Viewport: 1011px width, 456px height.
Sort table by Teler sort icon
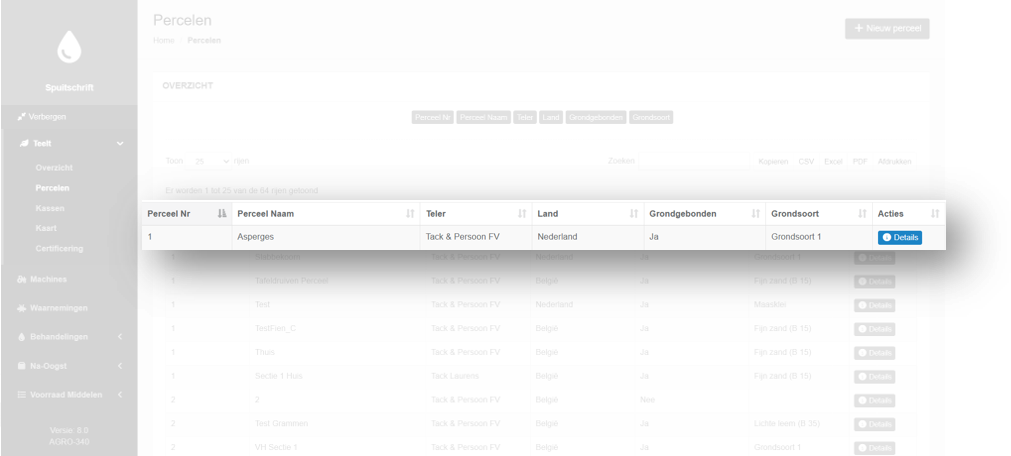522,213
